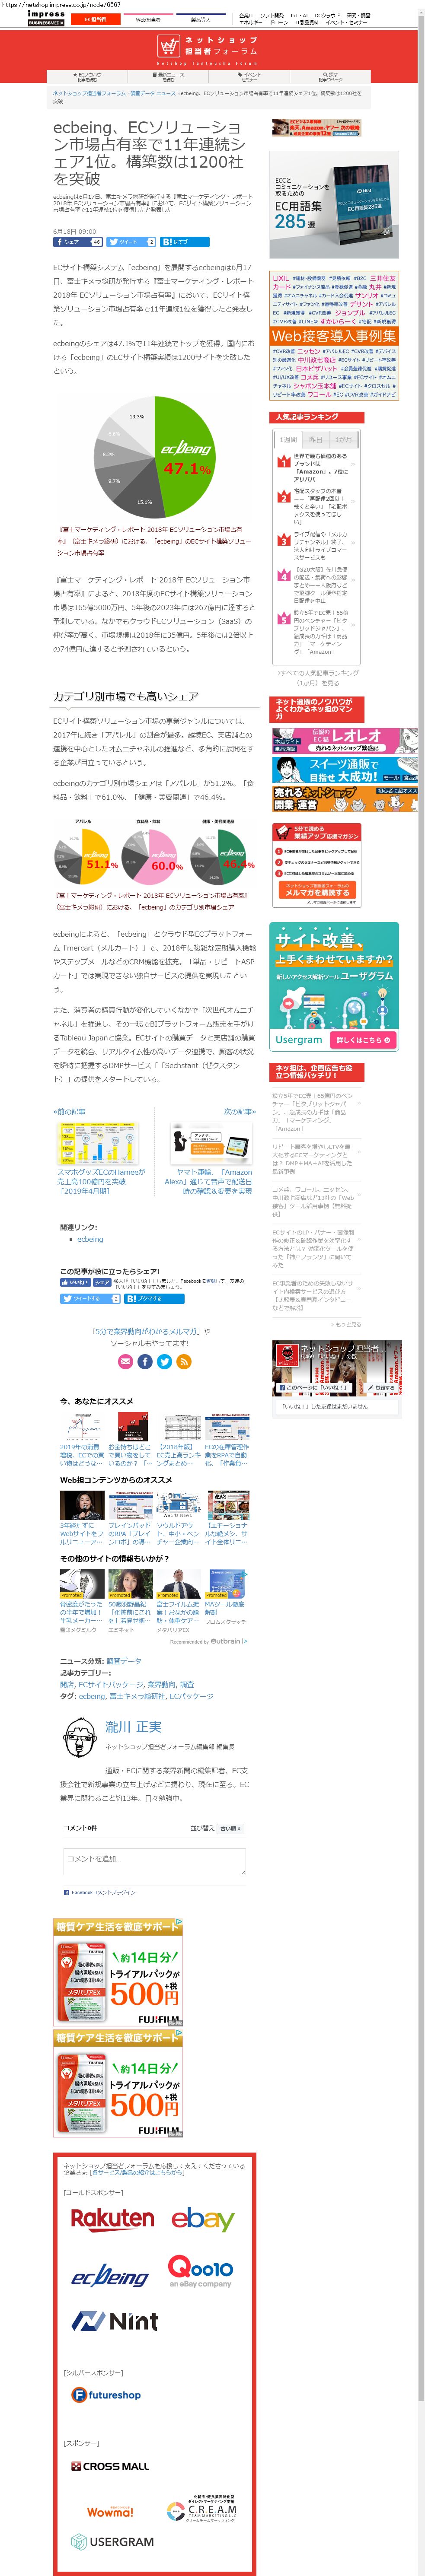
Task: Click the CROSS MALL sponsor logo
Action: [x=110, y=2466]
